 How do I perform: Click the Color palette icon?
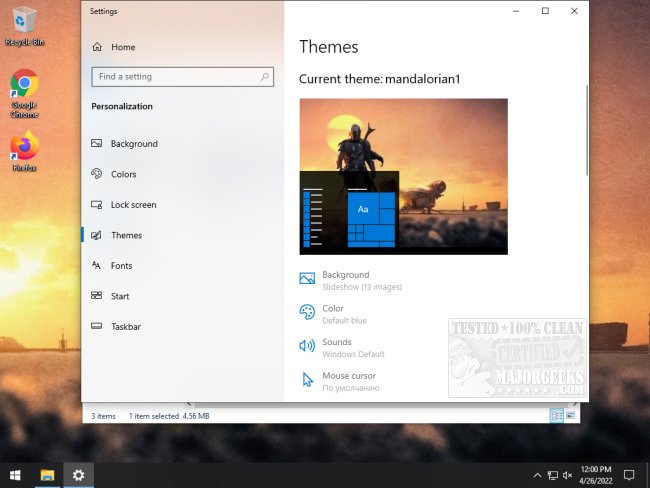[307, 312]
